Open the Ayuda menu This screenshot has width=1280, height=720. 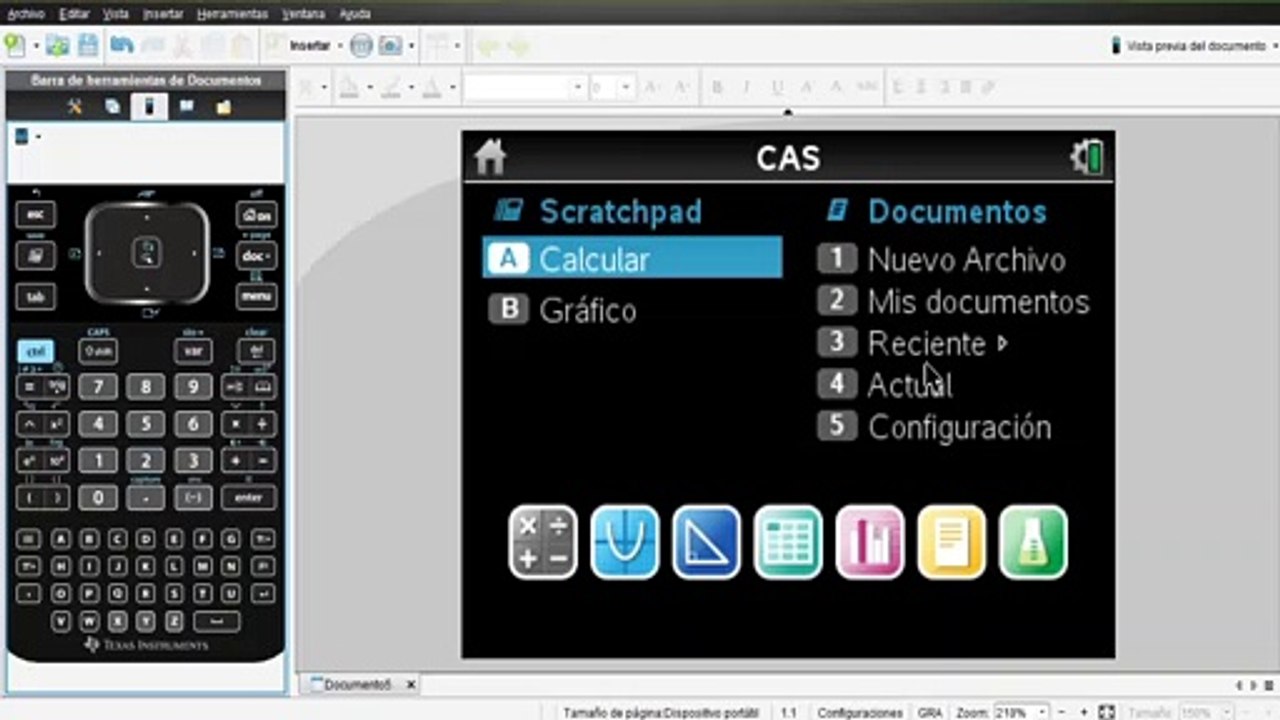(355, 14)
